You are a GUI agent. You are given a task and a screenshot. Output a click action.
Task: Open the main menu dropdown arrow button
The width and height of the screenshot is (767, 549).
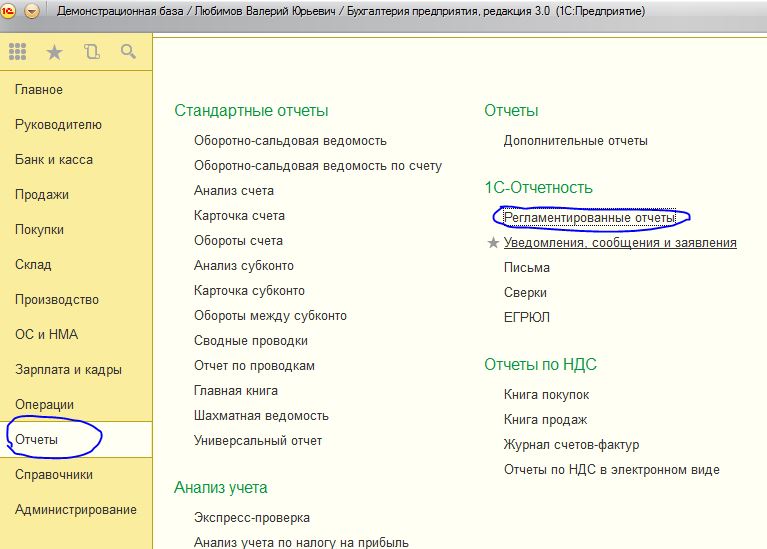tap(32, 11)
